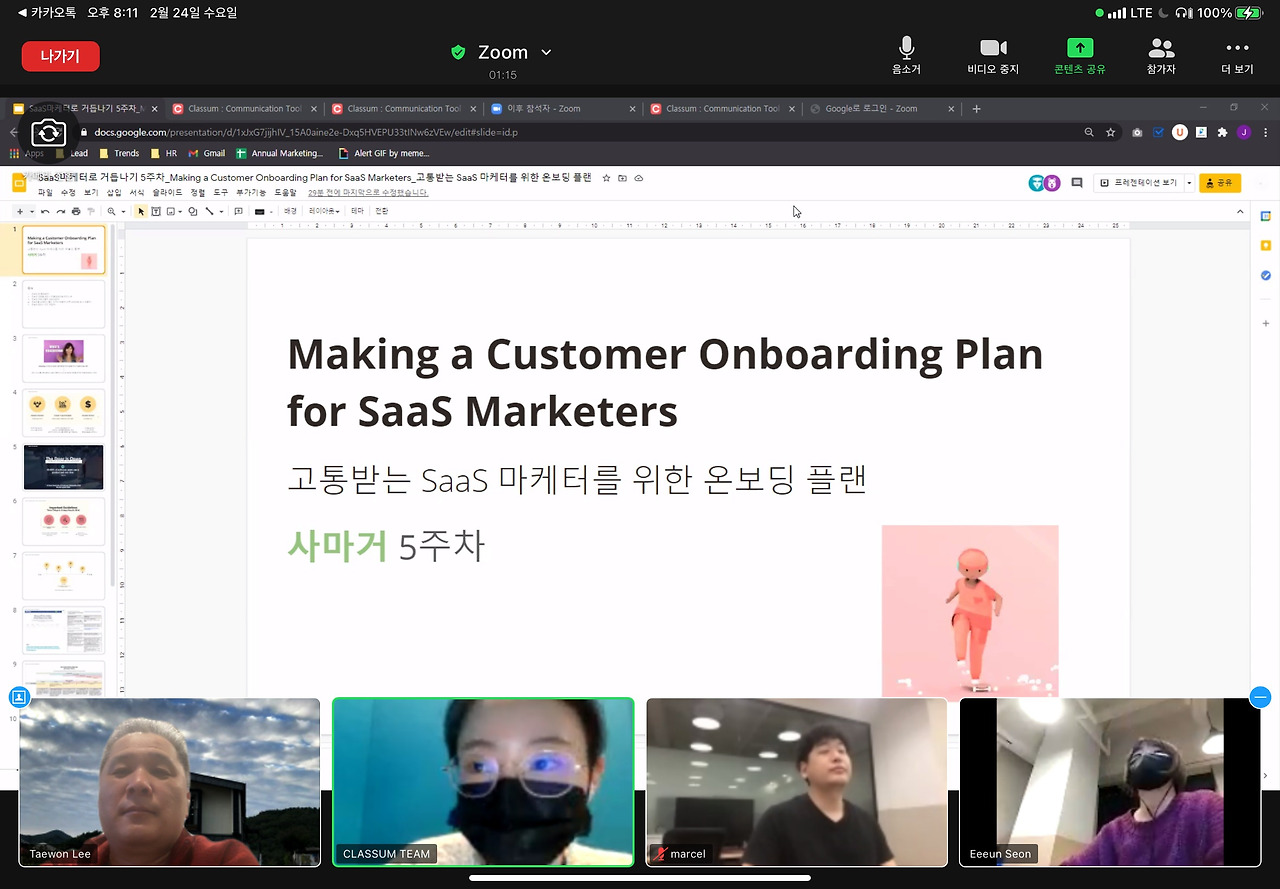The width and height of the screenshot is (1280, 889).
Task: Expand the Slides zoom level dropdown
Action: (x=122, y=212)
